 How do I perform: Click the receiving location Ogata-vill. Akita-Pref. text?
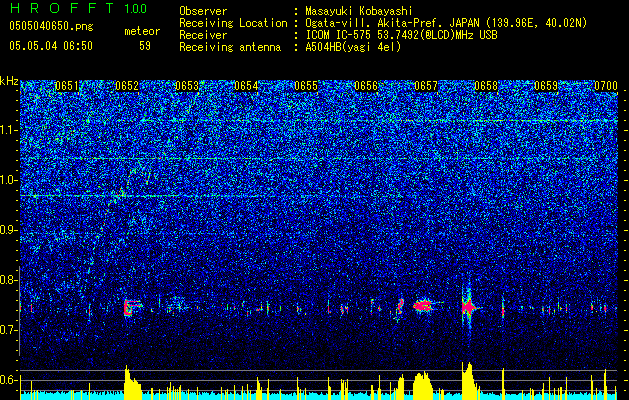coord(446,23)
